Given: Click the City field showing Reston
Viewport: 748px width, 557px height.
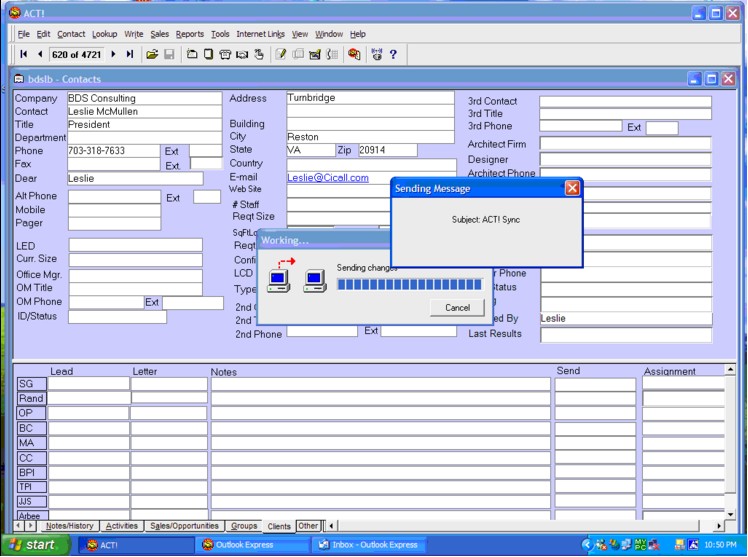Looking at the screenshot, I should pos(370,137).
